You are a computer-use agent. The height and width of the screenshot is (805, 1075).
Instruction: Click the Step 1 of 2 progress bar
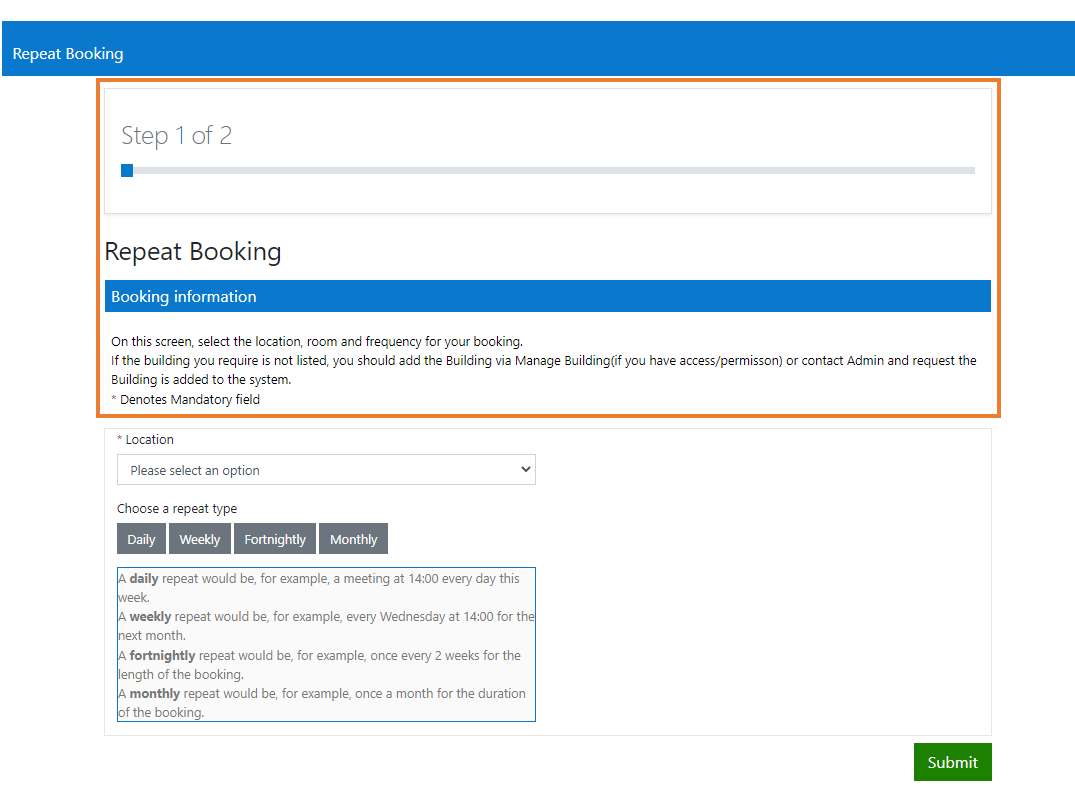548,171
